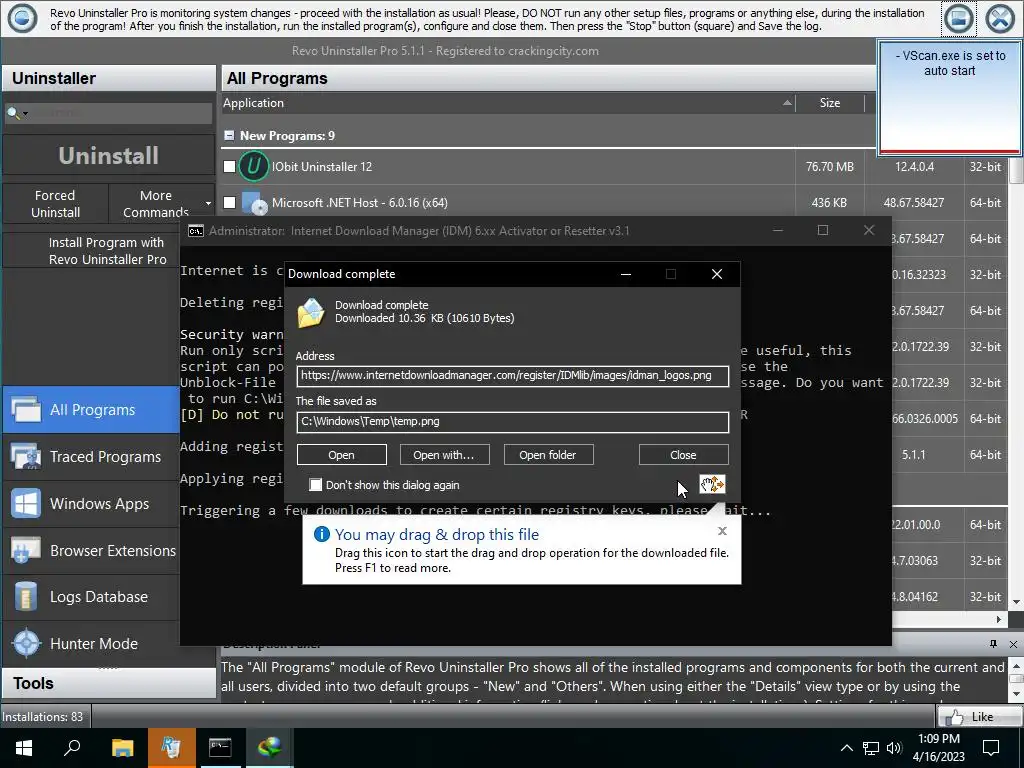Click Close in Download complete dialog

coord(683,455)
